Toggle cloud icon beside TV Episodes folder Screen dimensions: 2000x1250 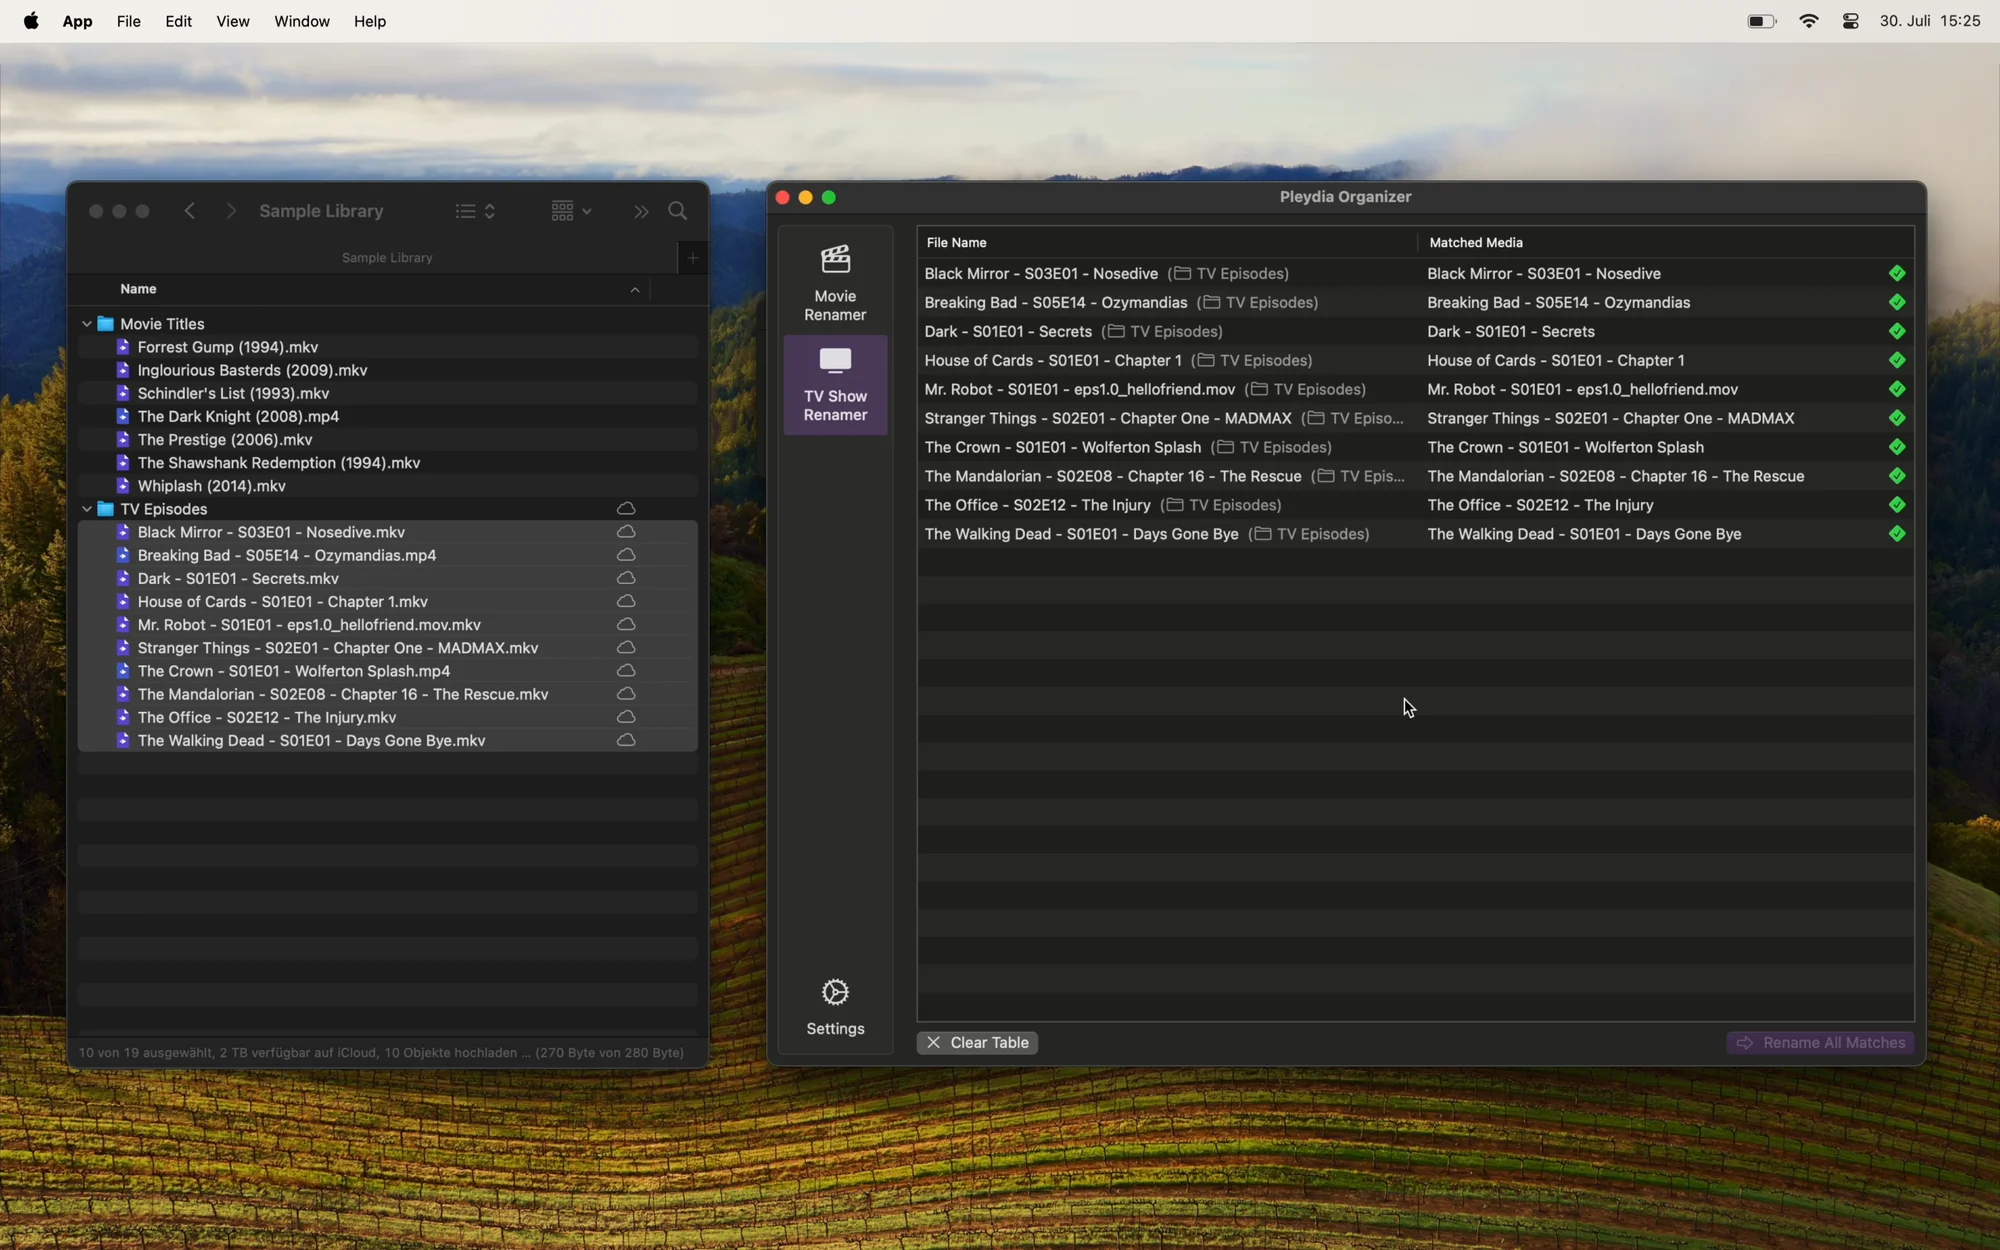coord(625,508)
